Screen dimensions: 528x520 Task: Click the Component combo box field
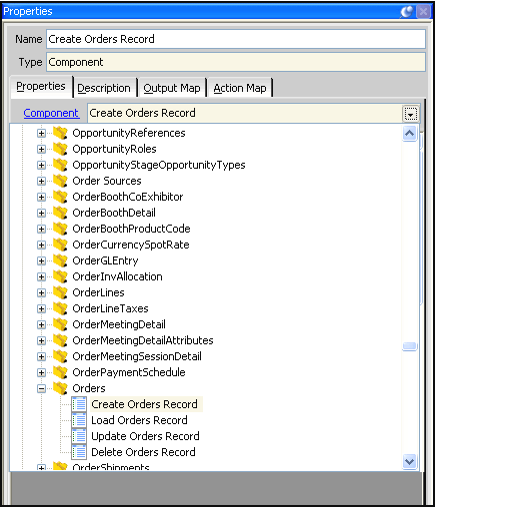(x=244, y=113)
